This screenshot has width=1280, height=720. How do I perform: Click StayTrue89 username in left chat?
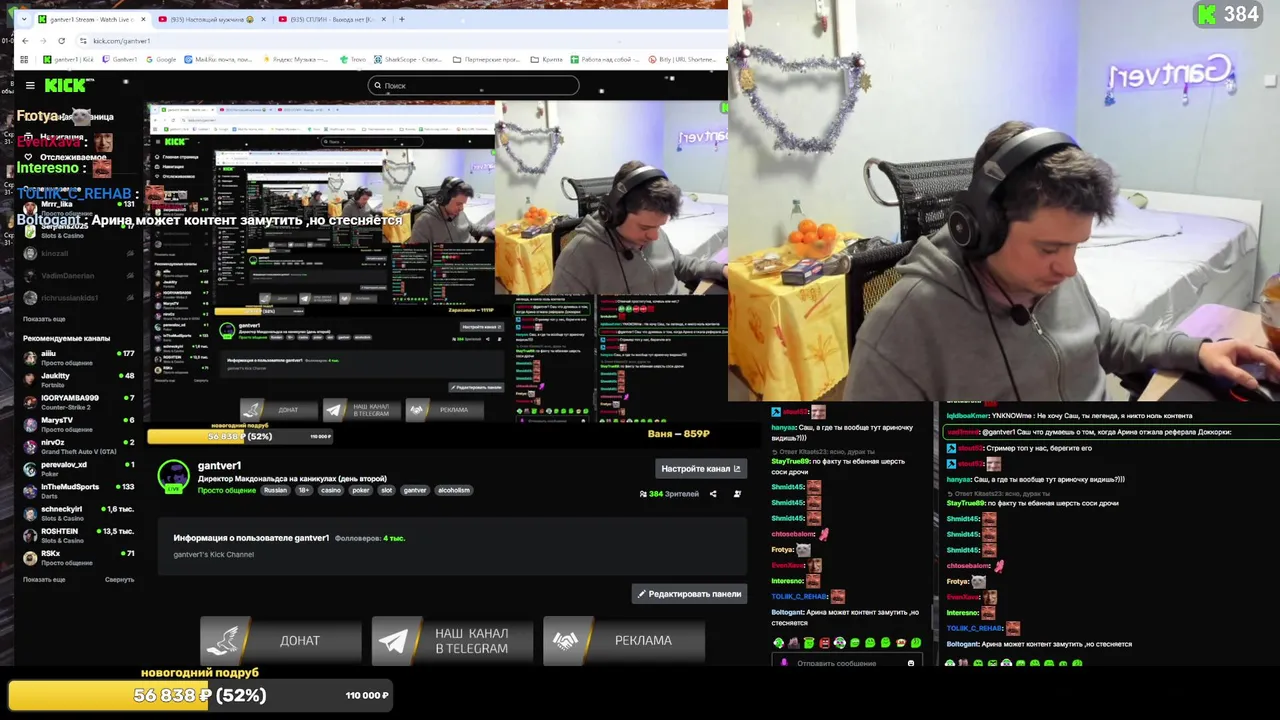[x=790, y=461]
